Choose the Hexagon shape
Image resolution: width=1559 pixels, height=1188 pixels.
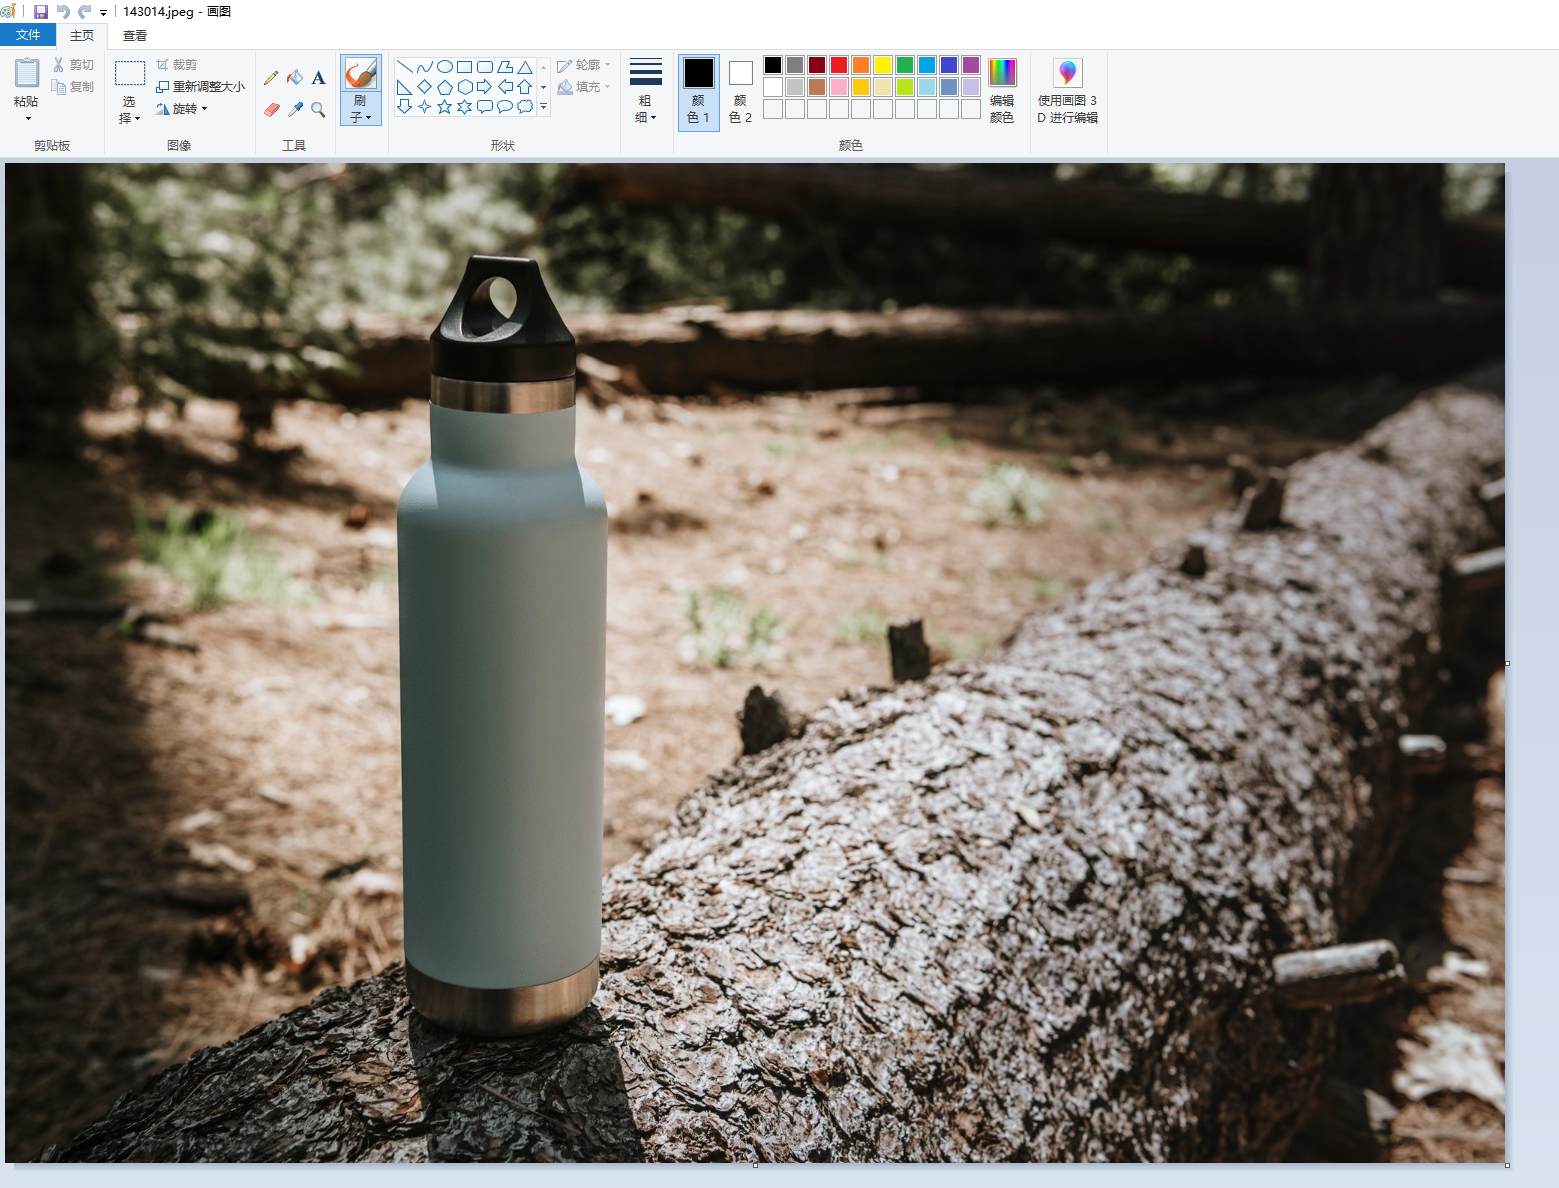[465, 87]
